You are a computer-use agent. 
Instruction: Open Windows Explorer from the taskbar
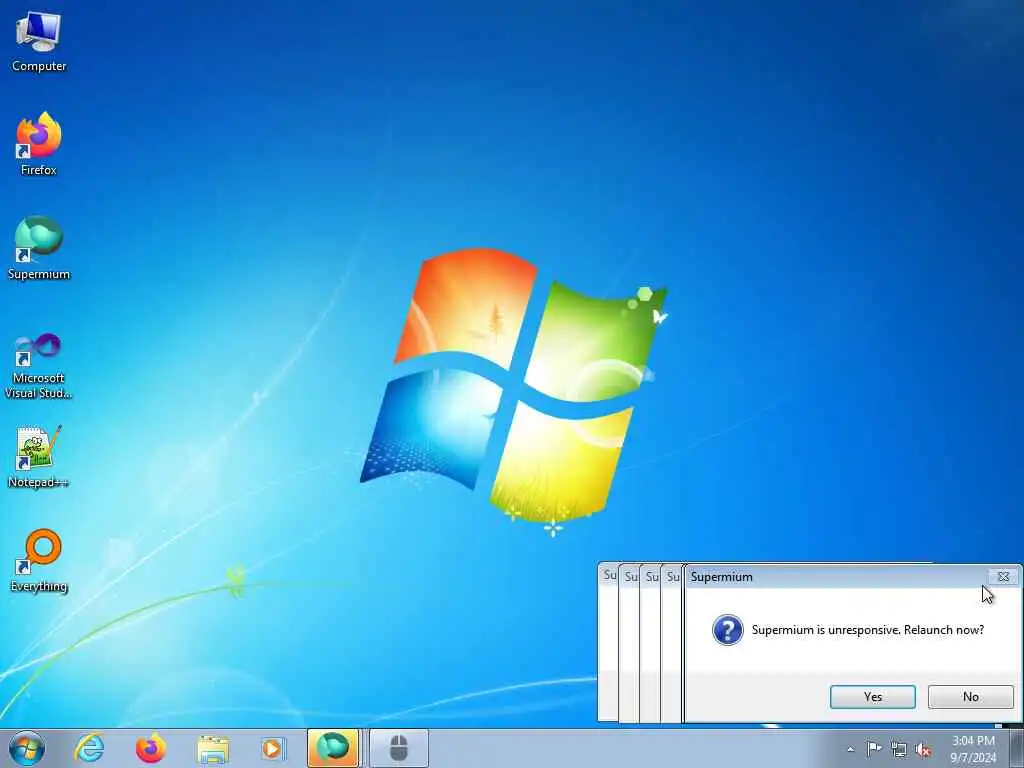(213, 748)
